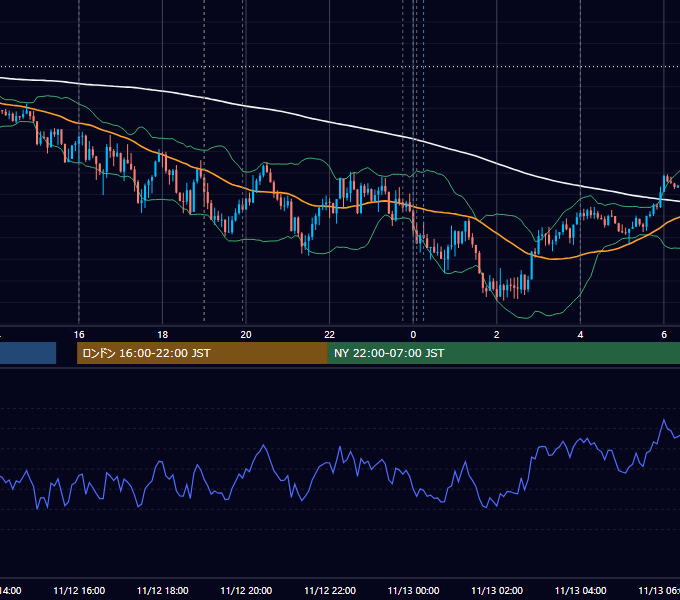This screenshot has width=680, height=600.
Task: Click the 22 hour label on chart axis
Action: [x=330, y=335]
